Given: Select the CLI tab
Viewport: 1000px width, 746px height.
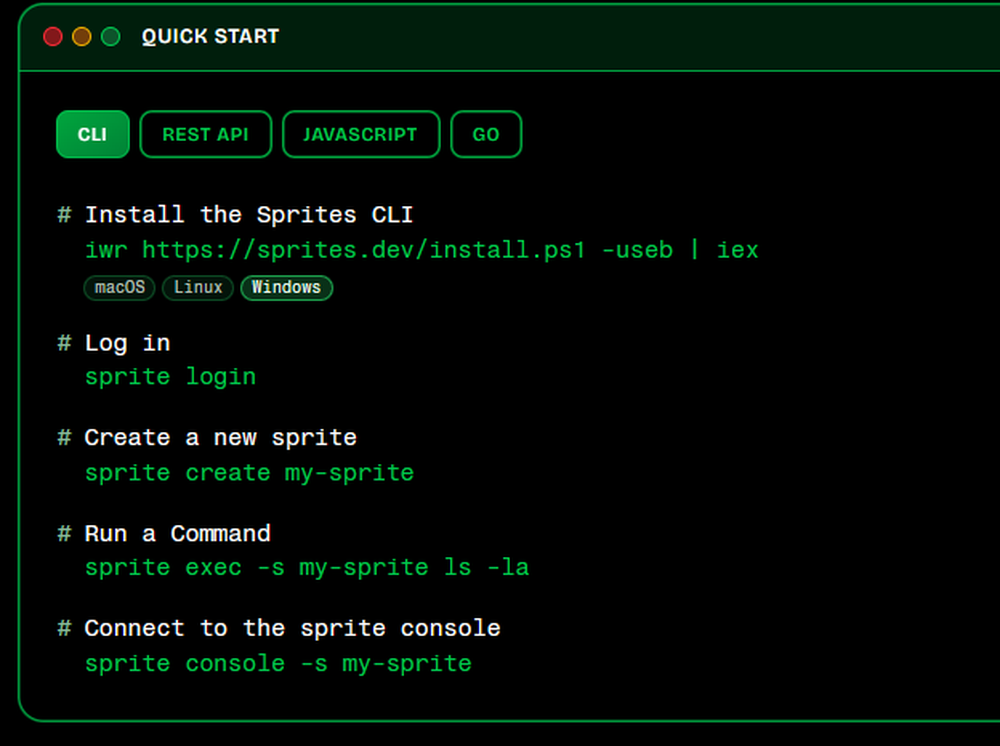Looking at the screenshot, I should click(92, 134).
